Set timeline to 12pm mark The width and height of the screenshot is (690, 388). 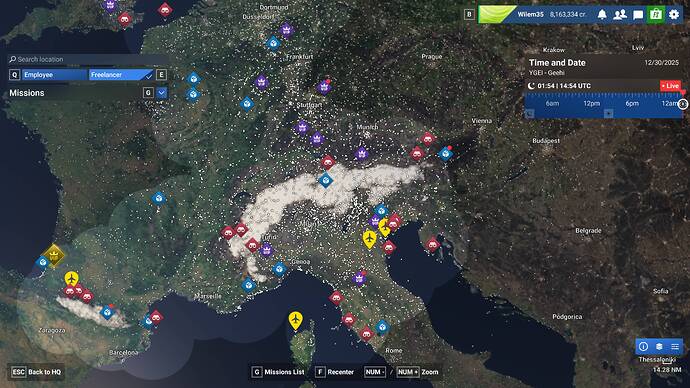591,103
